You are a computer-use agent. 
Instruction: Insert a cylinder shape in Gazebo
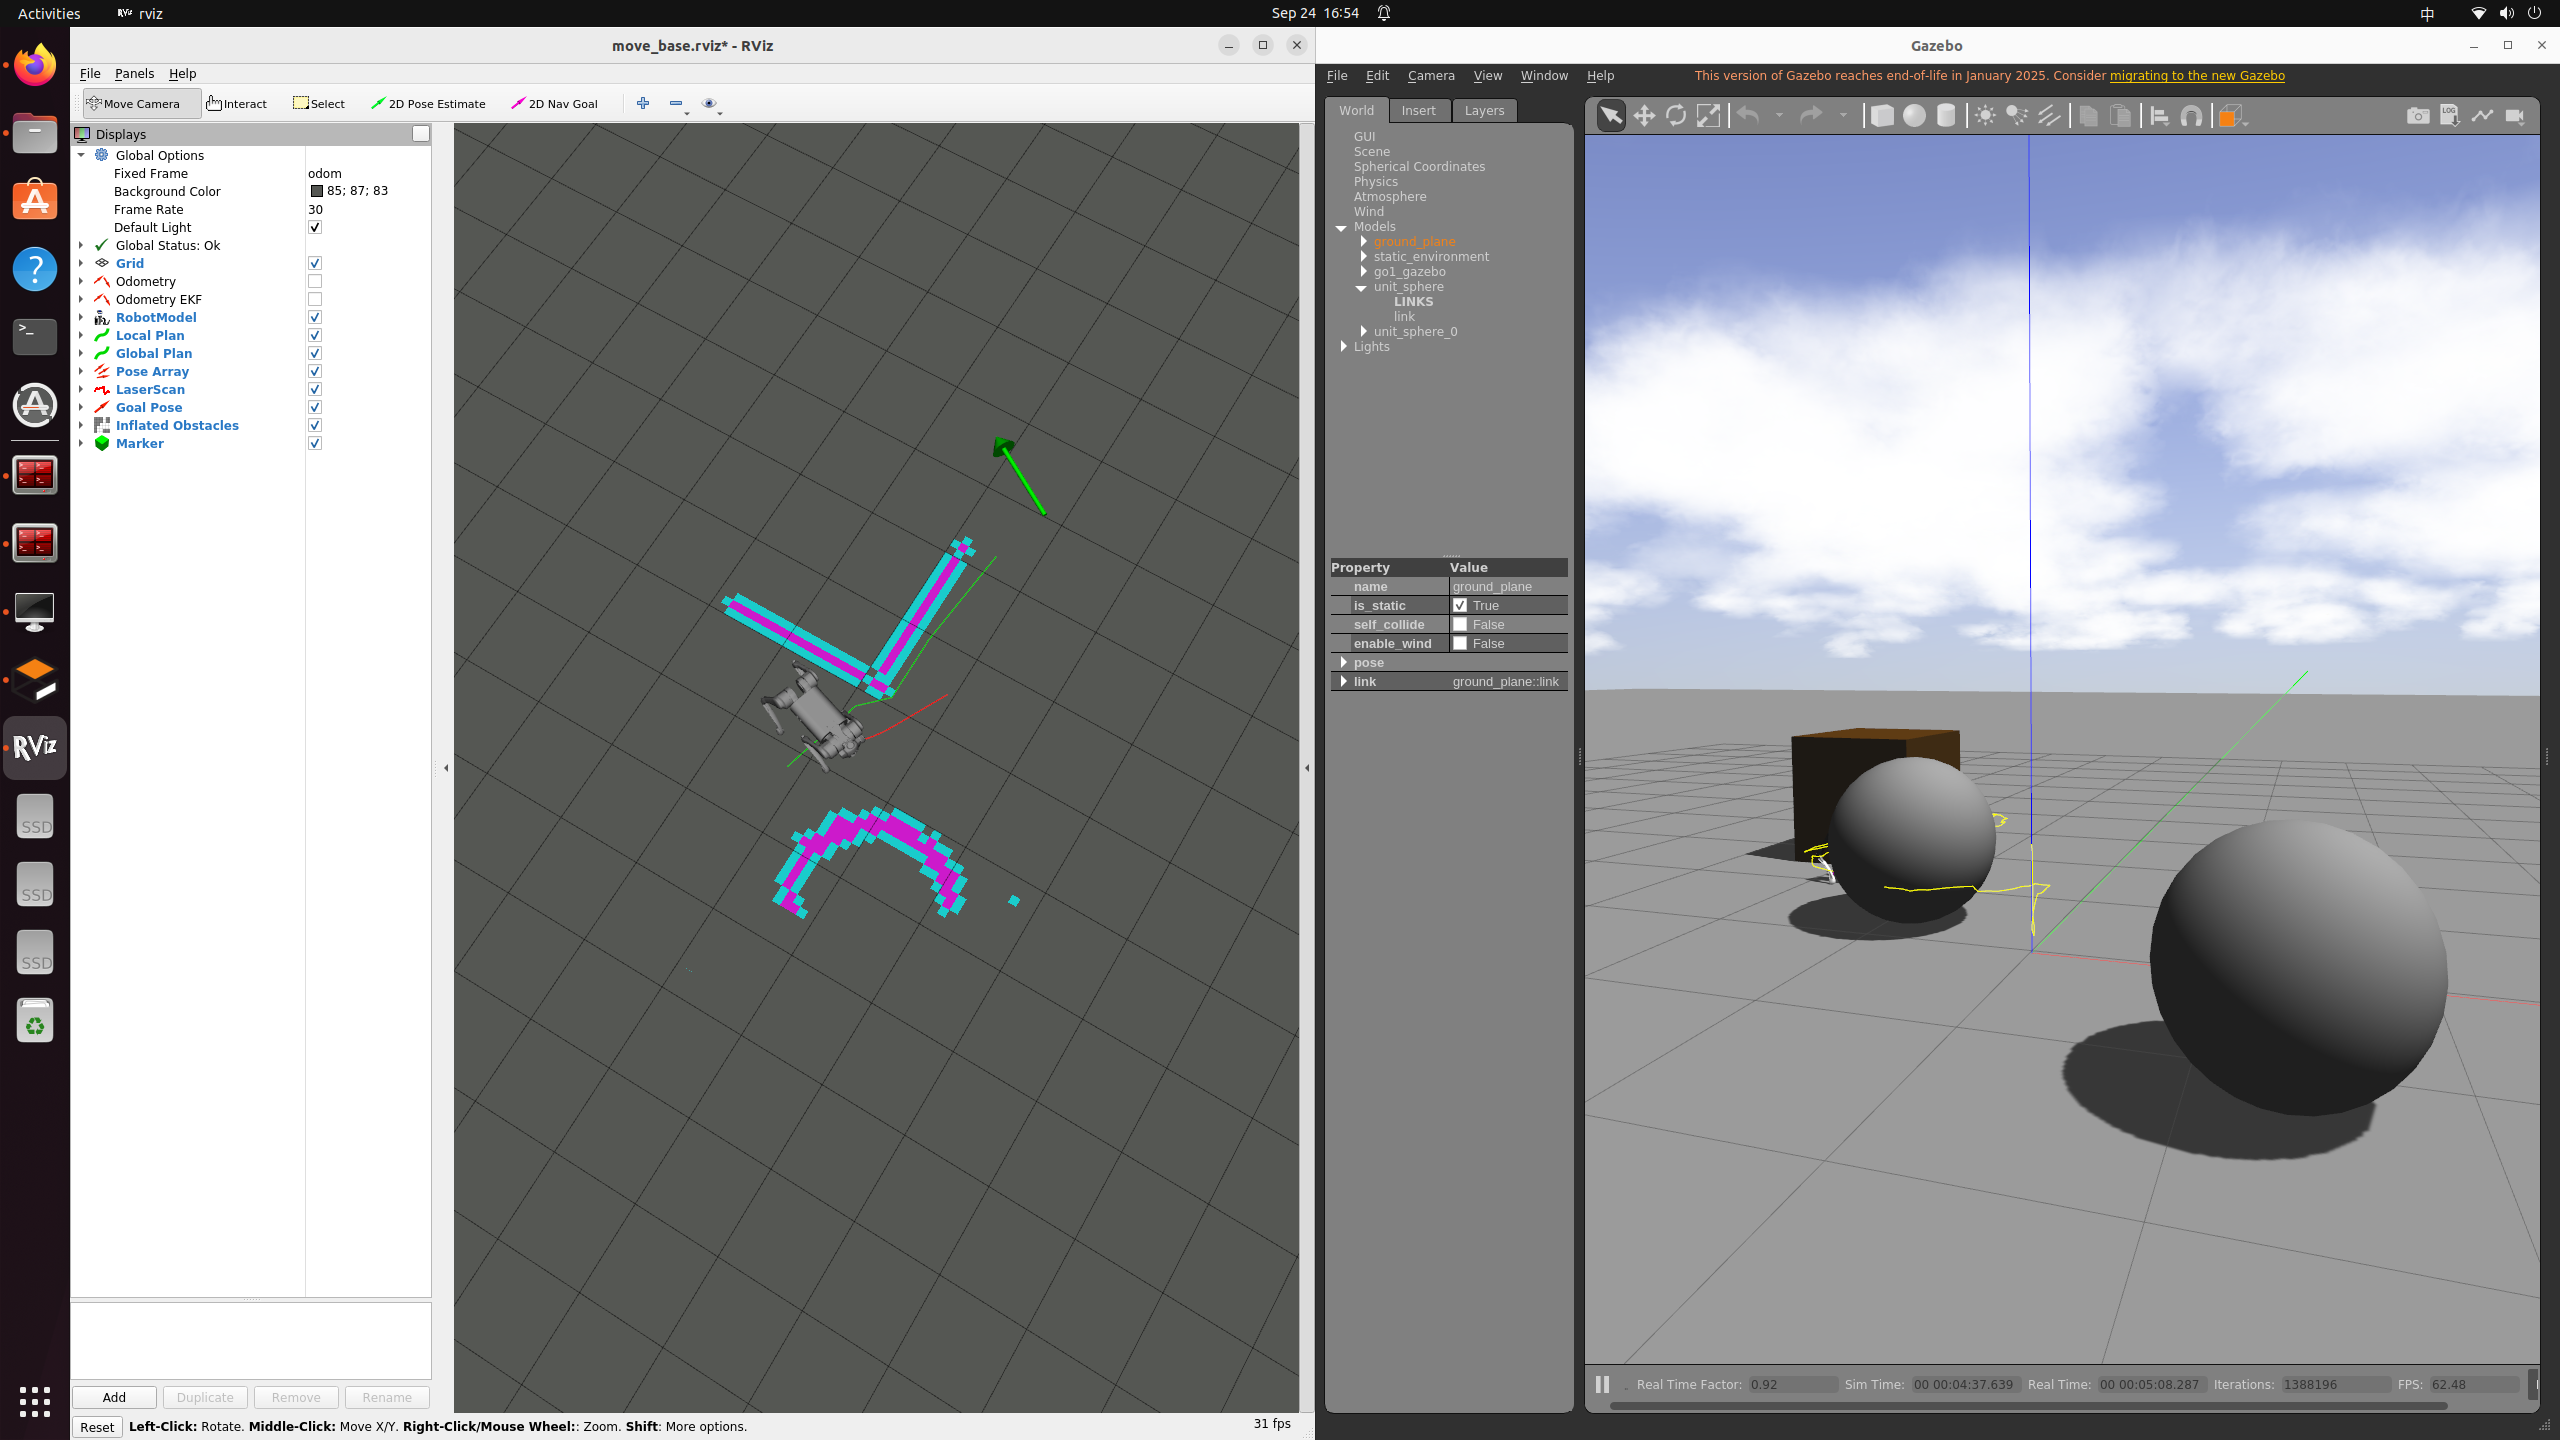[x=1946, y=116]
